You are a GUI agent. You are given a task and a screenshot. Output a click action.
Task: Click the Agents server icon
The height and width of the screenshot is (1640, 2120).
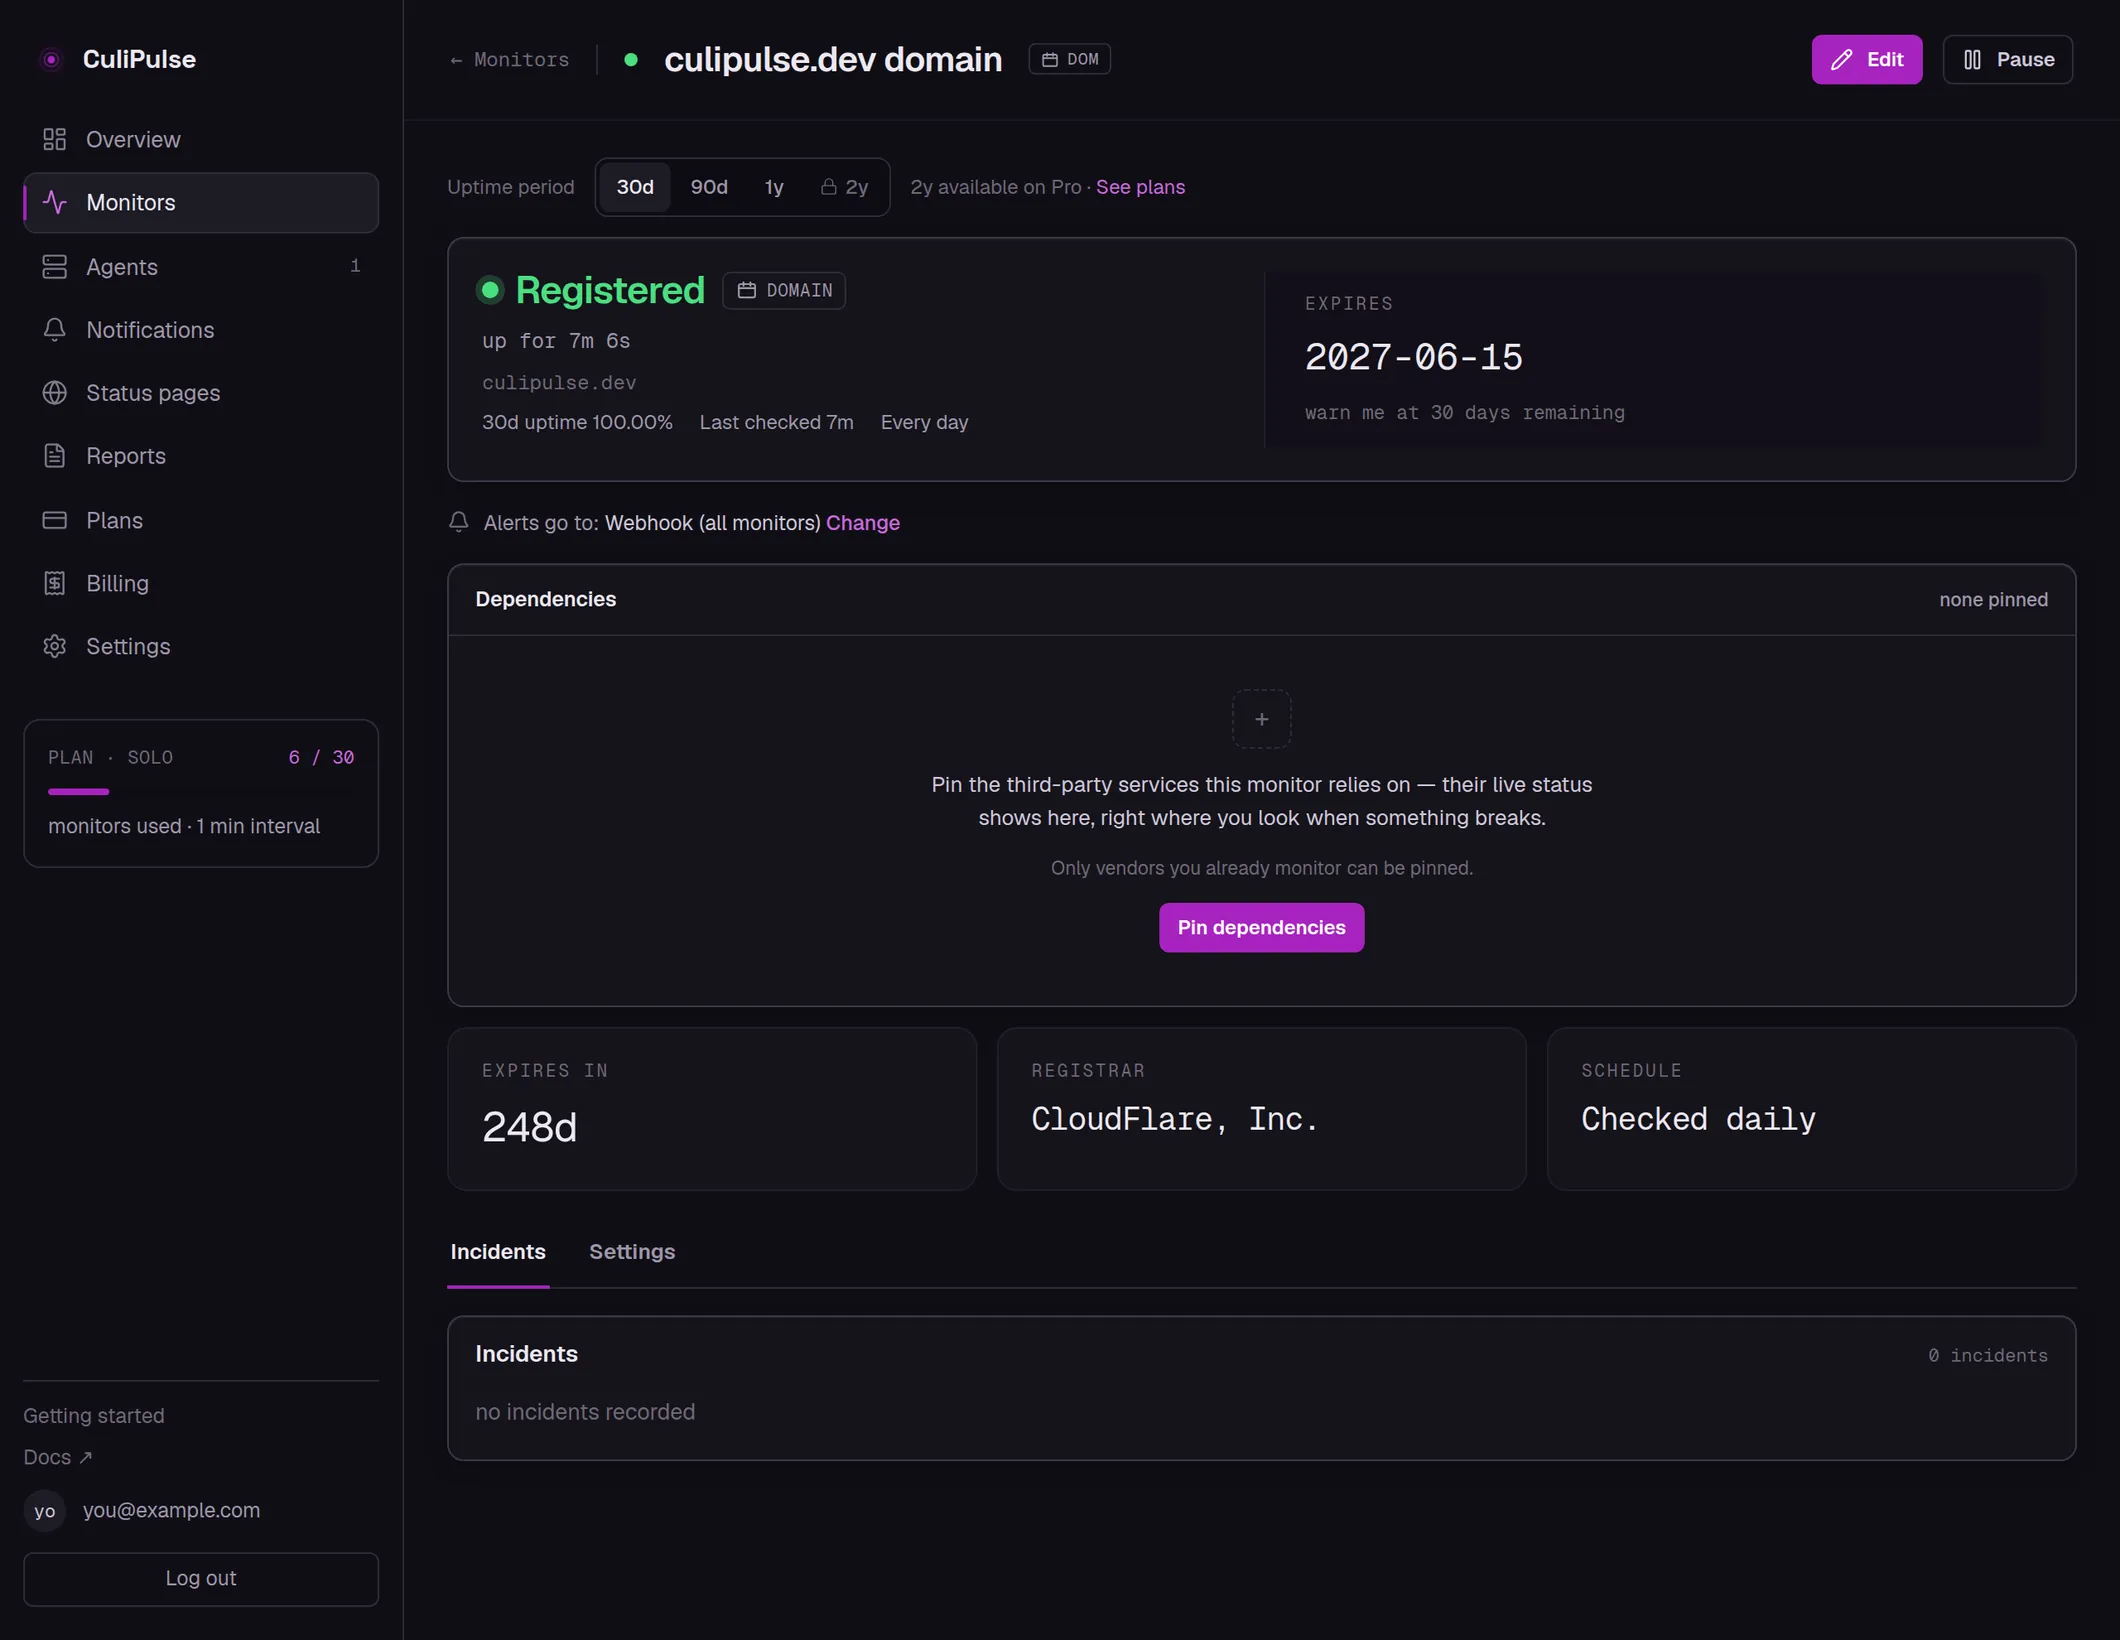click(x=54, y=266)
